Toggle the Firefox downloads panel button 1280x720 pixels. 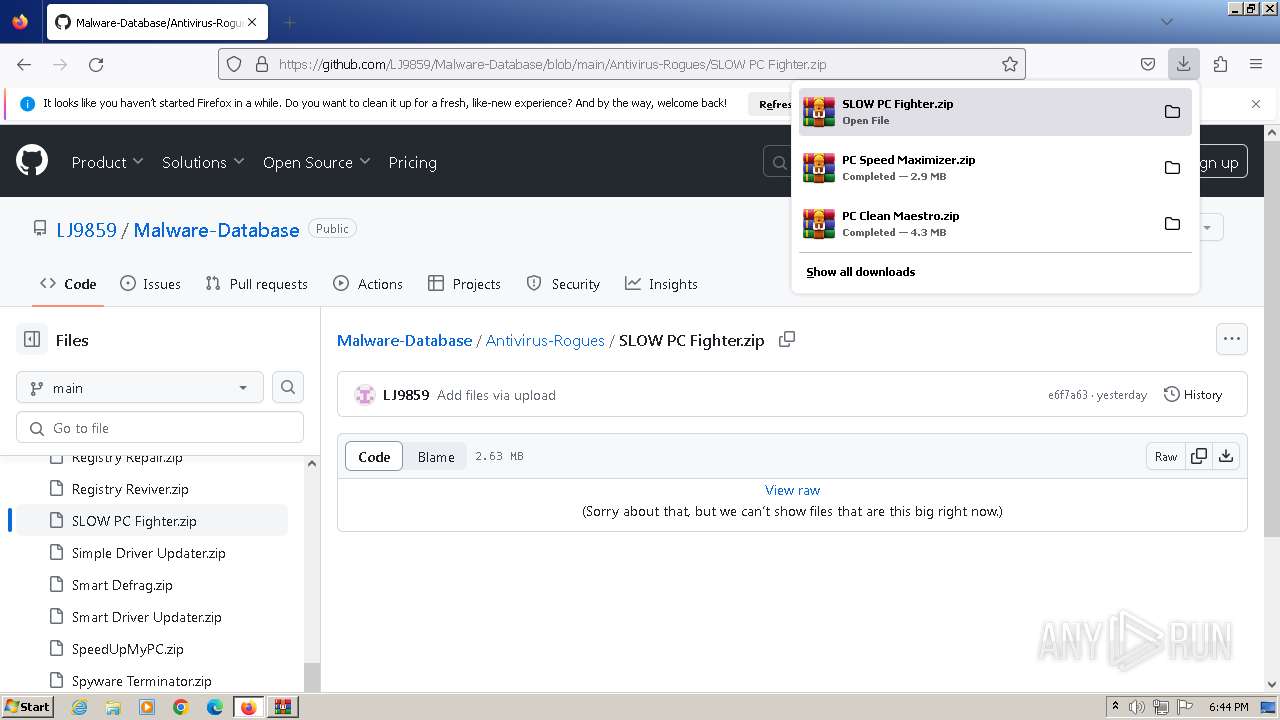[1183, 64]
